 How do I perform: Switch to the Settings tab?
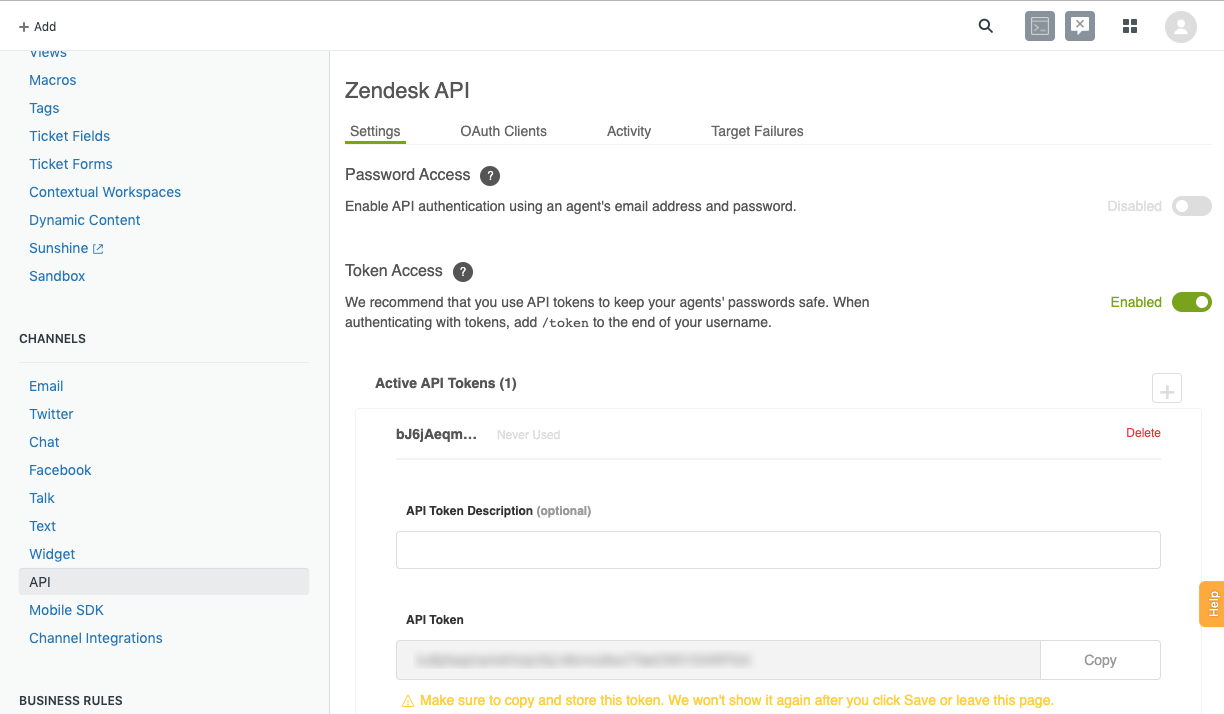[x=375, y=131]
